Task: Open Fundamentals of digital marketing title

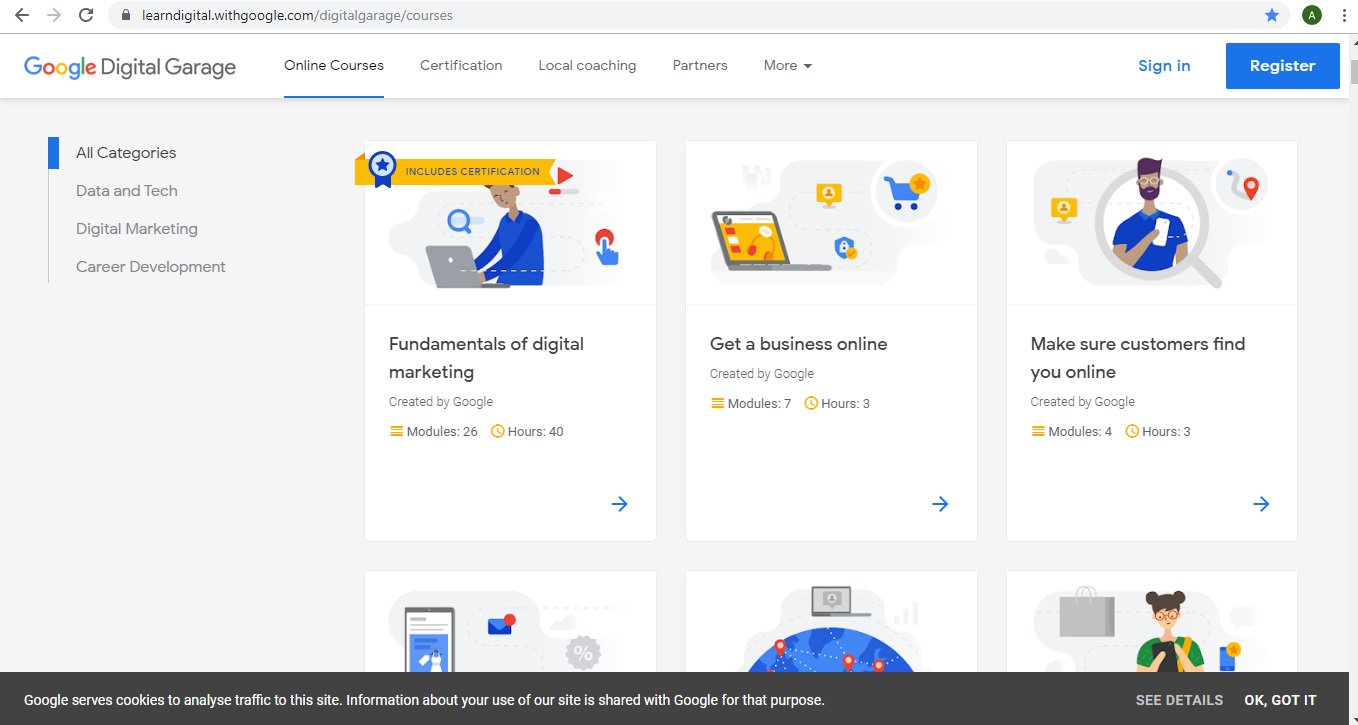Action: [x=486, y=358]
